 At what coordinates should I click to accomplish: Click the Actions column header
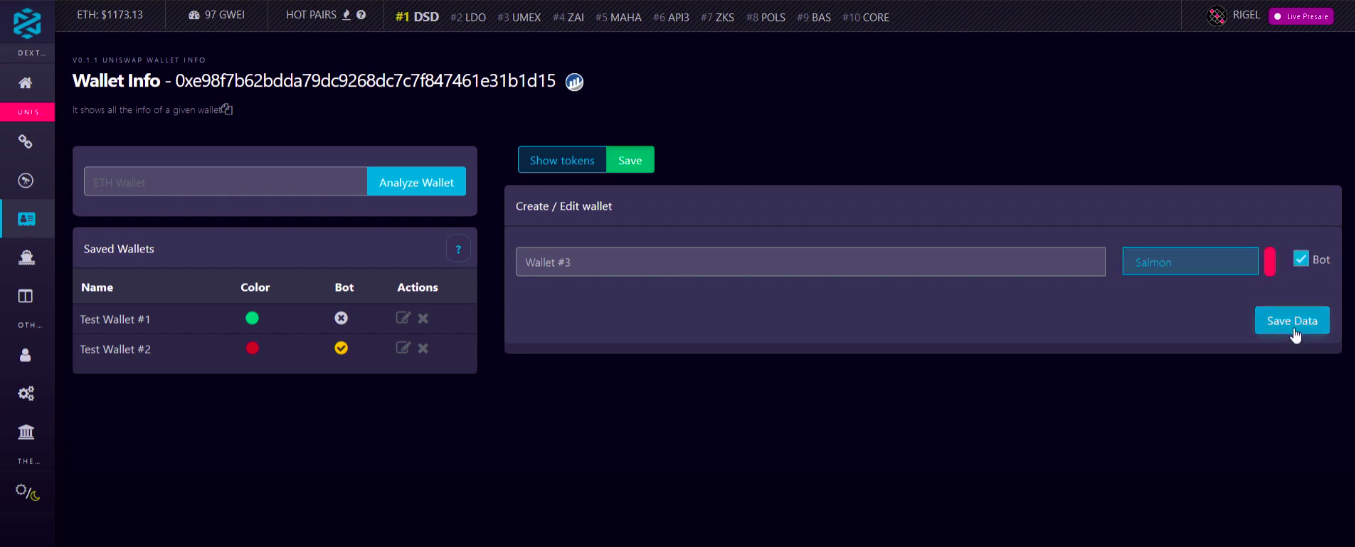click(418, 287)
